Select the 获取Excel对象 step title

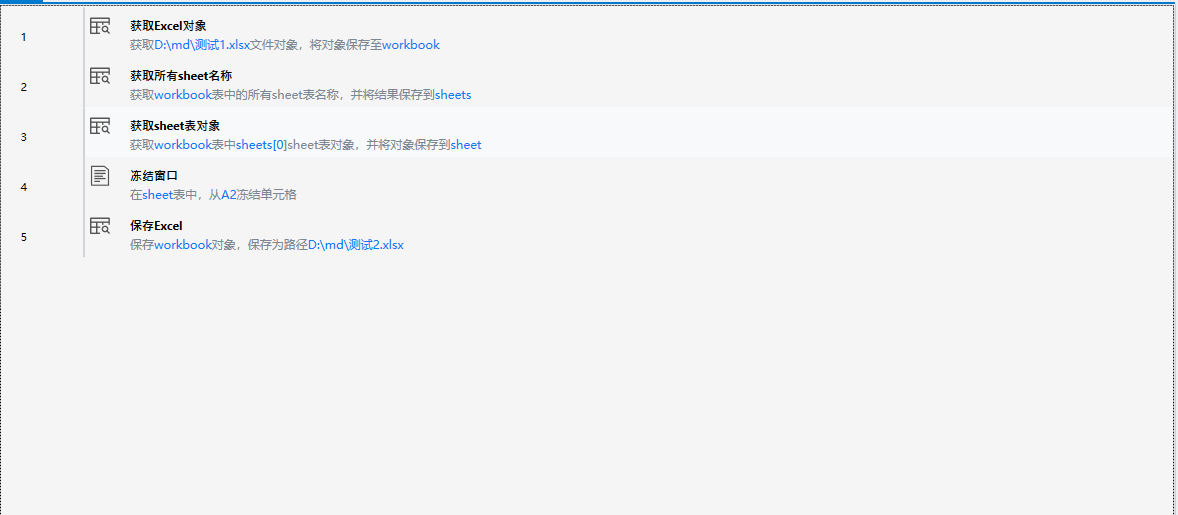[168, 26]
